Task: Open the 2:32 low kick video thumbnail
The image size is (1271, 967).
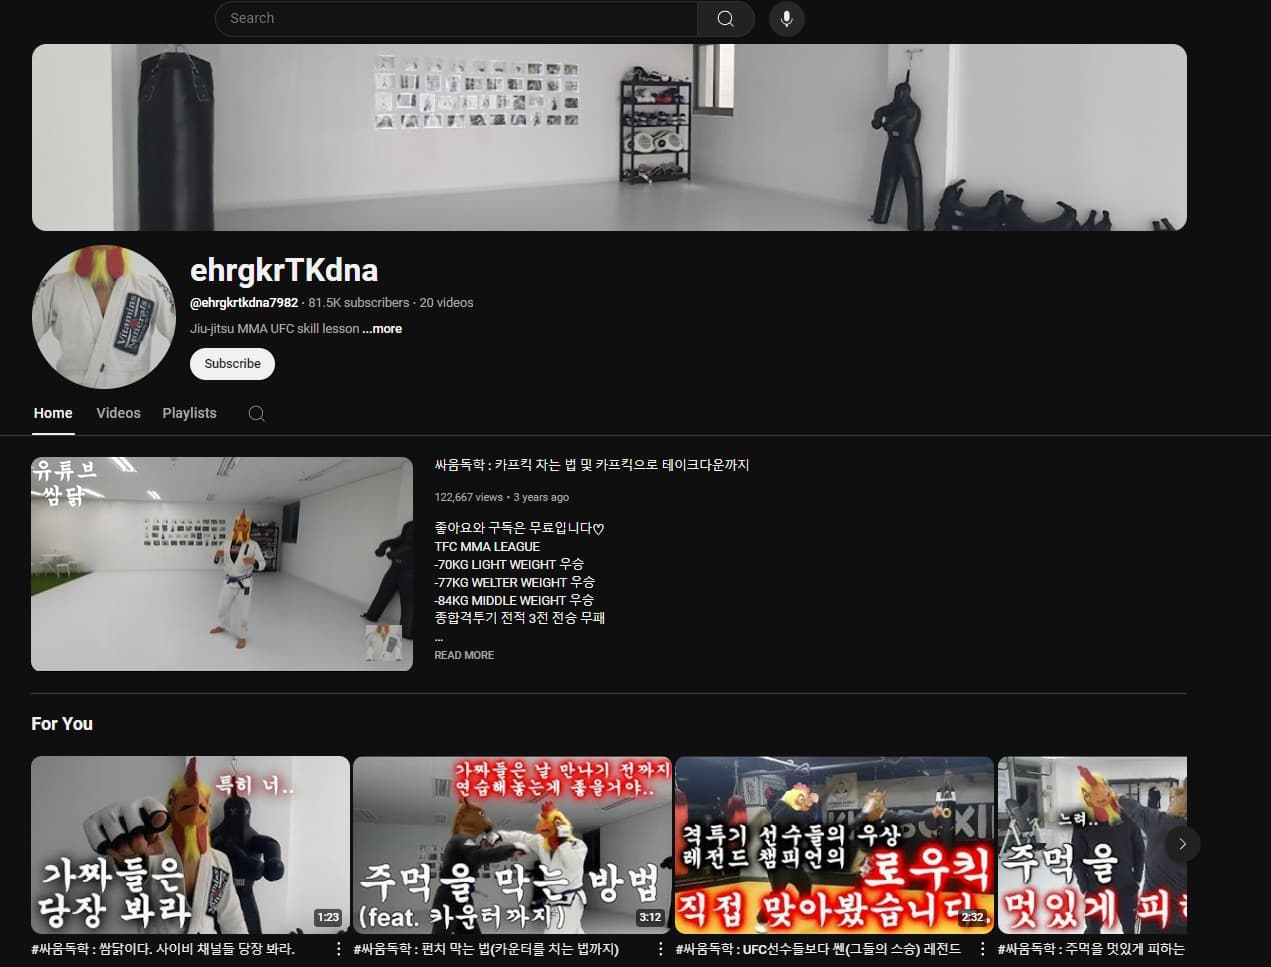Action: pyautogui.click(x=834, y=845)
